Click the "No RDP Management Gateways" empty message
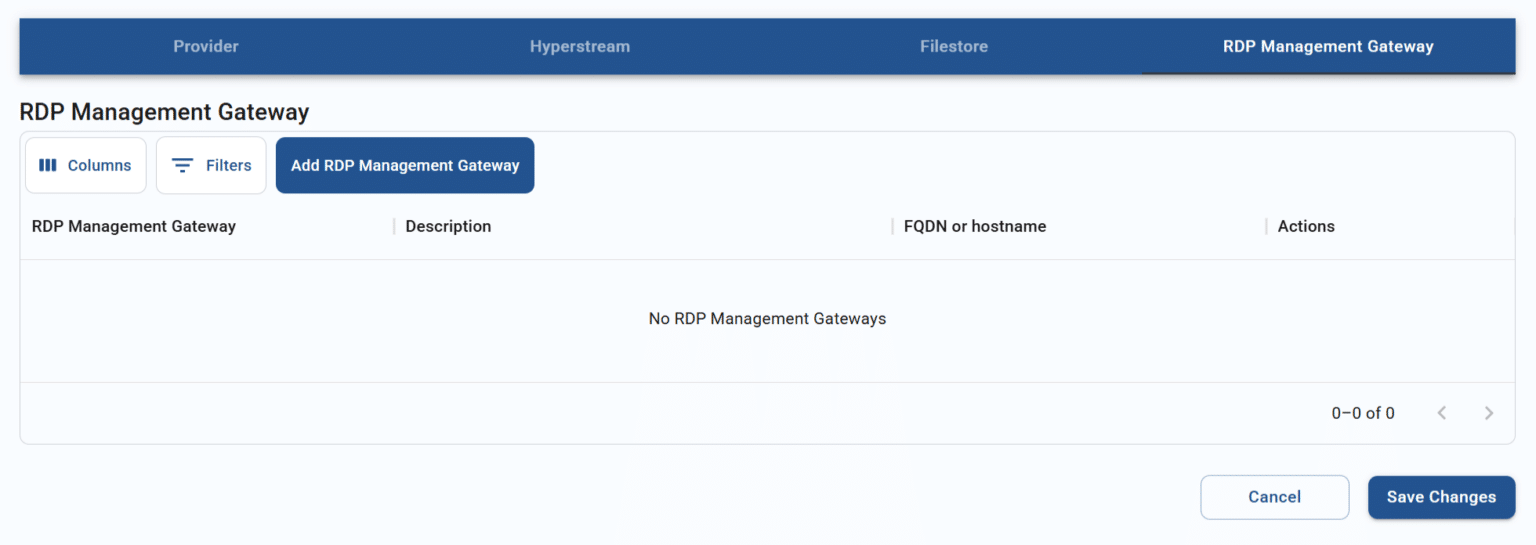The image size is (1536, 545). point(767,319)
